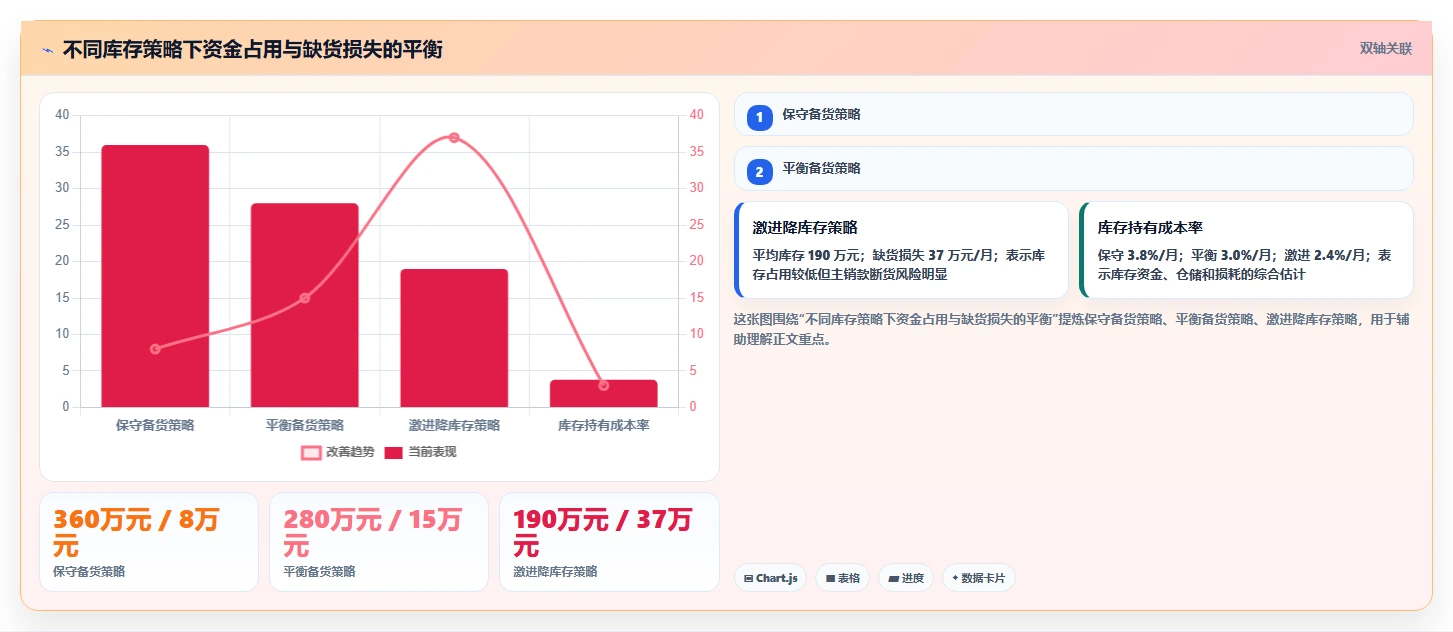Screen dimensions: 1453x632
Task: Click the blue number 2 badge
Action: (759, 172)
